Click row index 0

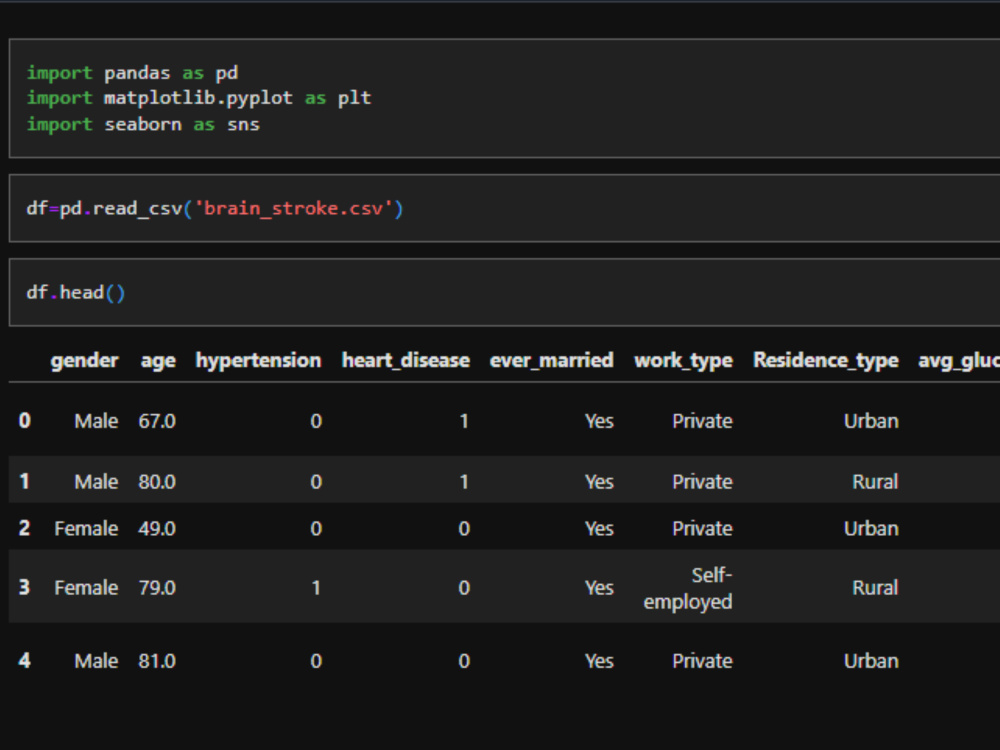(24, 421)
